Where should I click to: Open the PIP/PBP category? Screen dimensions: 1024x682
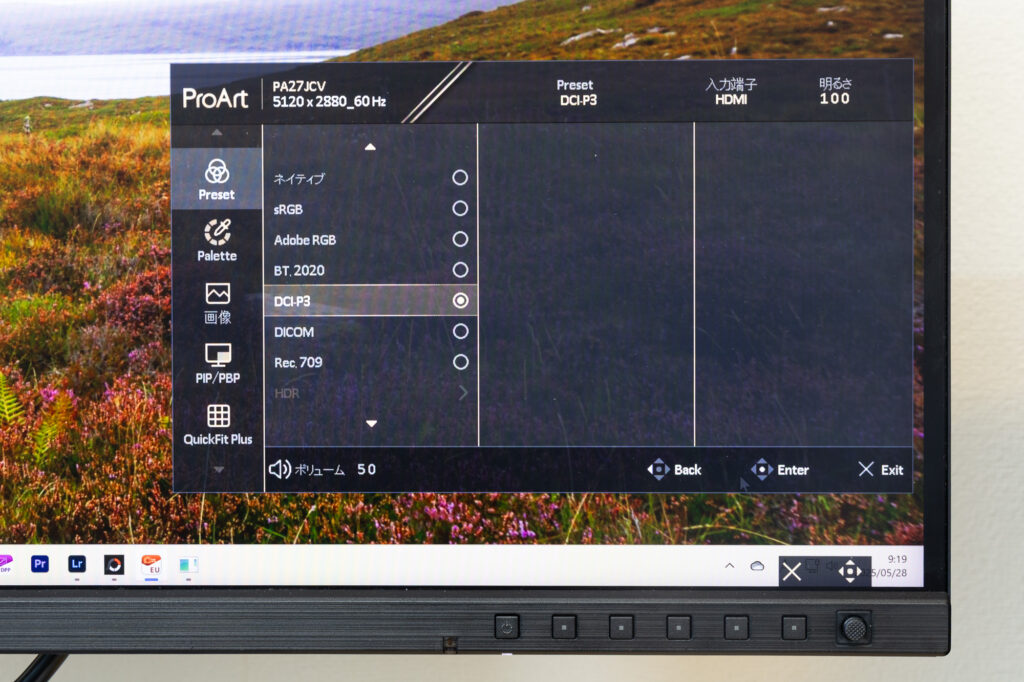coord(217,365)
